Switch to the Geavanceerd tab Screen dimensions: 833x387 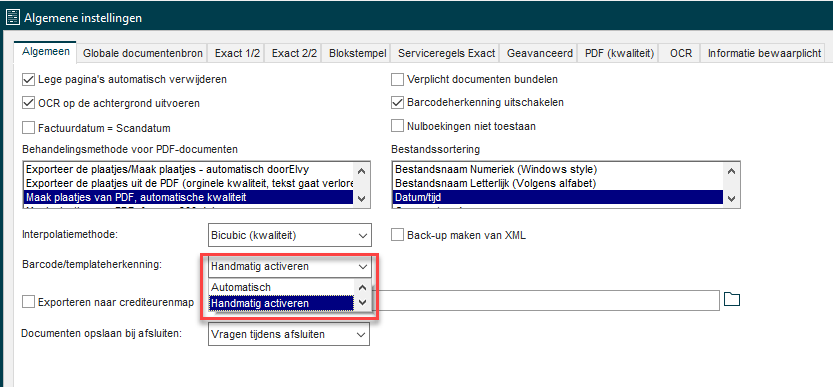click(x=540, y=53)
